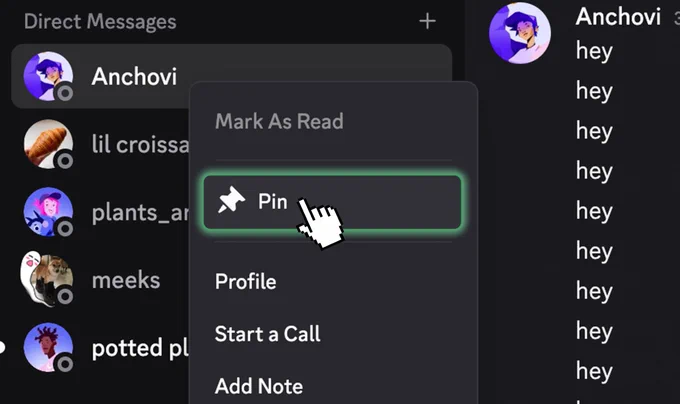Viewport: 680px width, 404px height.
Task: Open Profile from the context menu
Action: (245, 282)
